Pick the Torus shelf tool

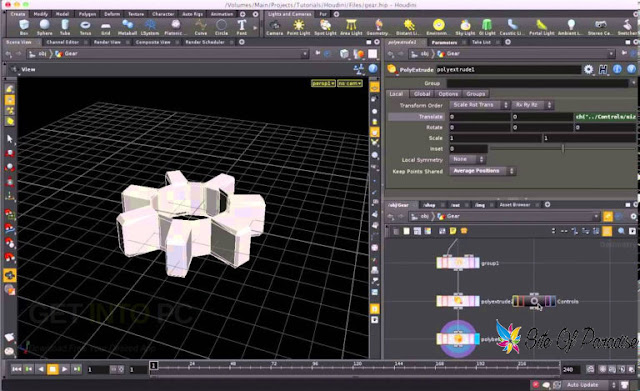click(85, 27)
